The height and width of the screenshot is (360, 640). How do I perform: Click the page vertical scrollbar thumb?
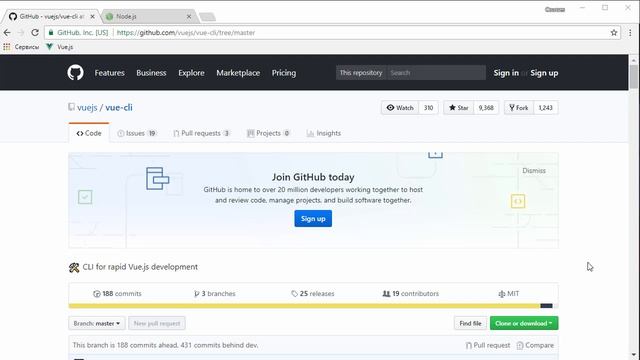coord(633,77)
